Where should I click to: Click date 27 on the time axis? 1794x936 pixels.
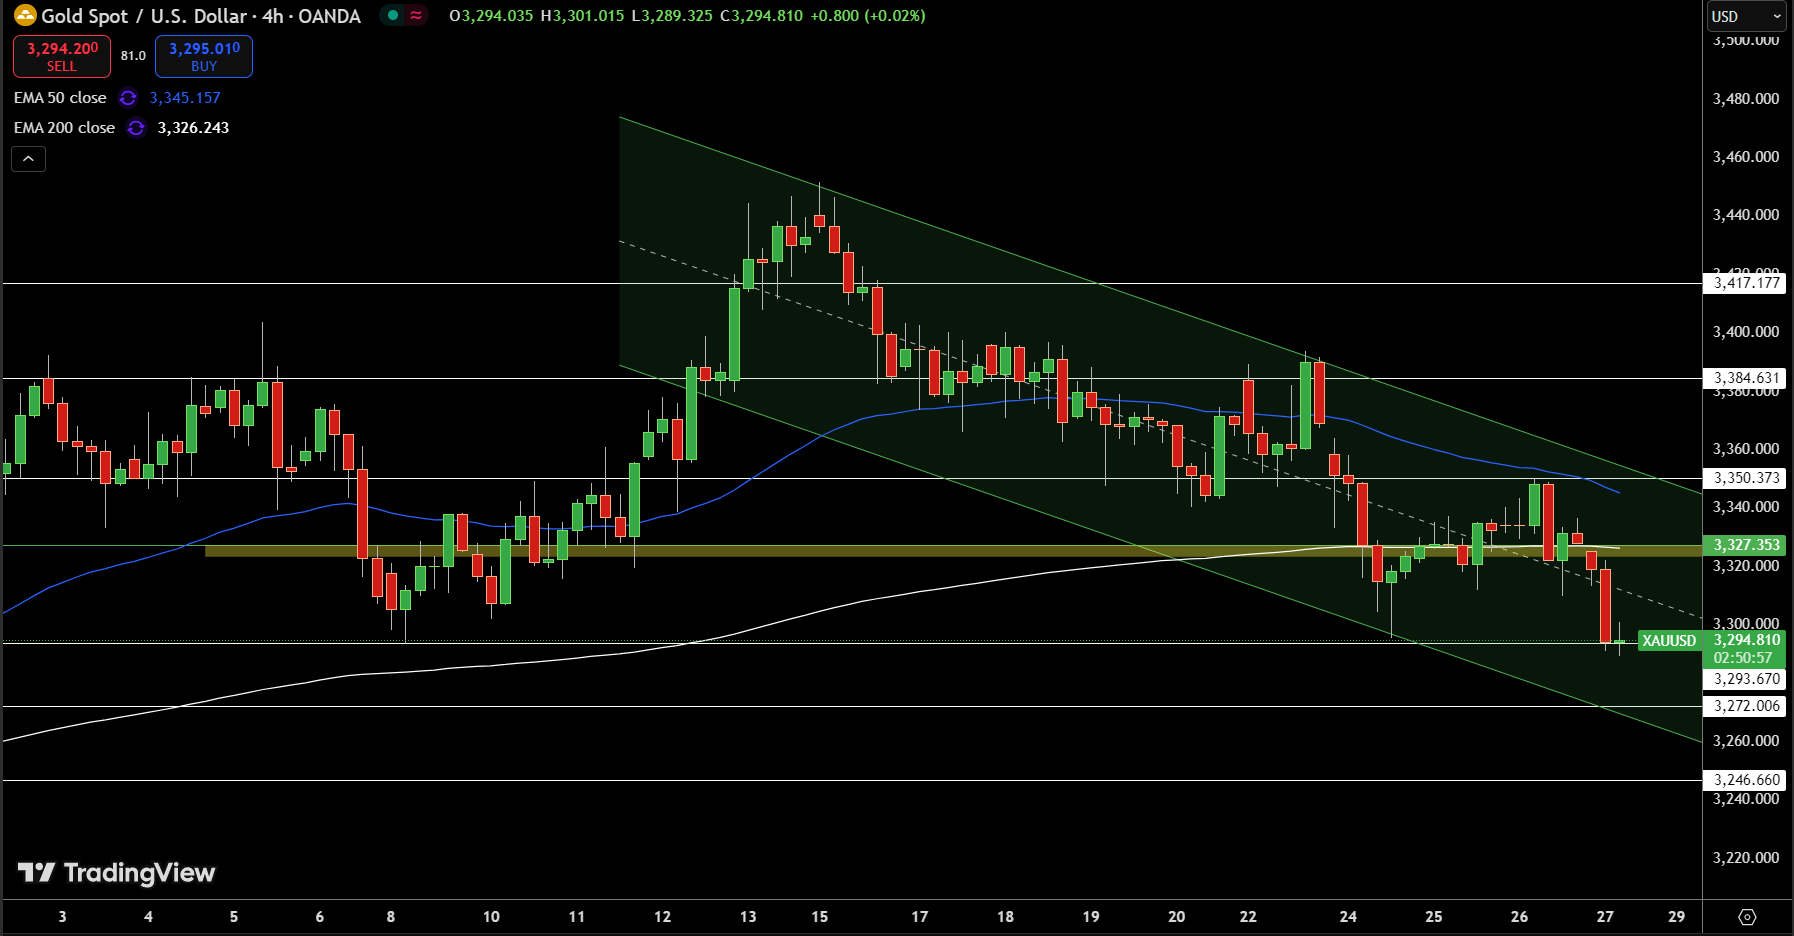(1605, 917)
